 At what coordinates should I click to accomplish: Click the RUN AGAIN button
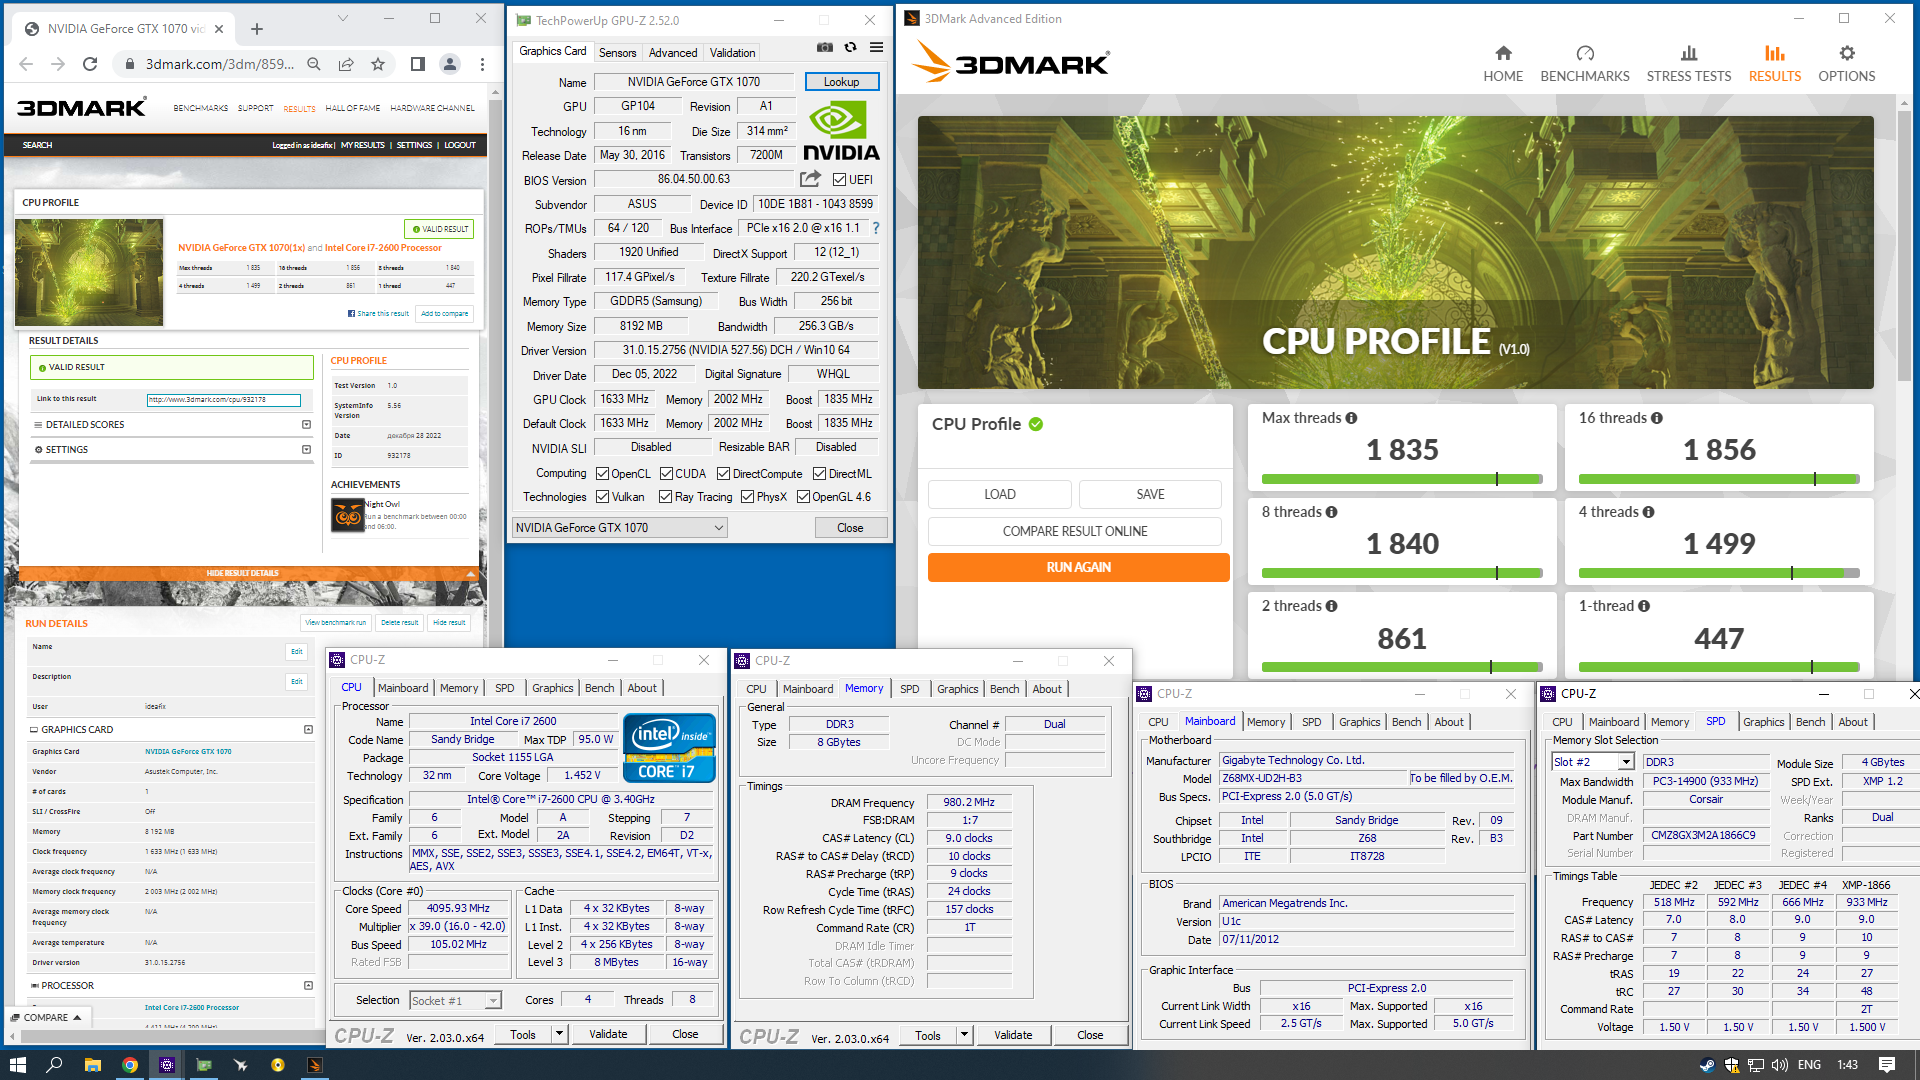coord(1078,567)
